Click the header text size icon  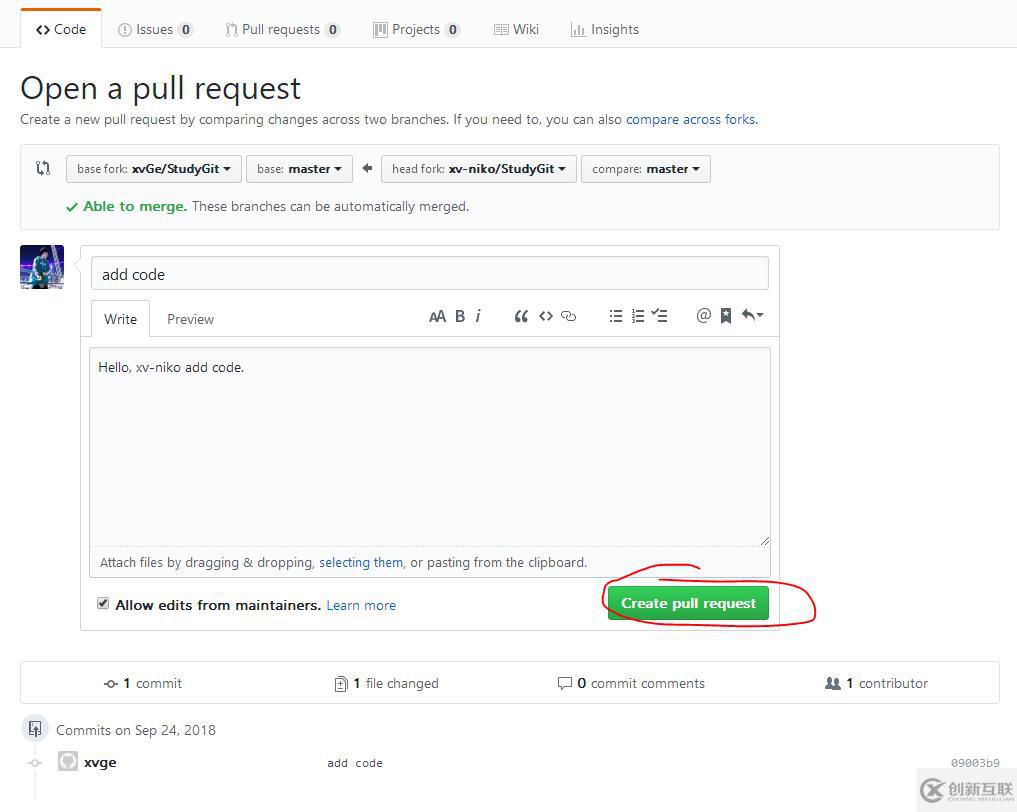[437, 316]
